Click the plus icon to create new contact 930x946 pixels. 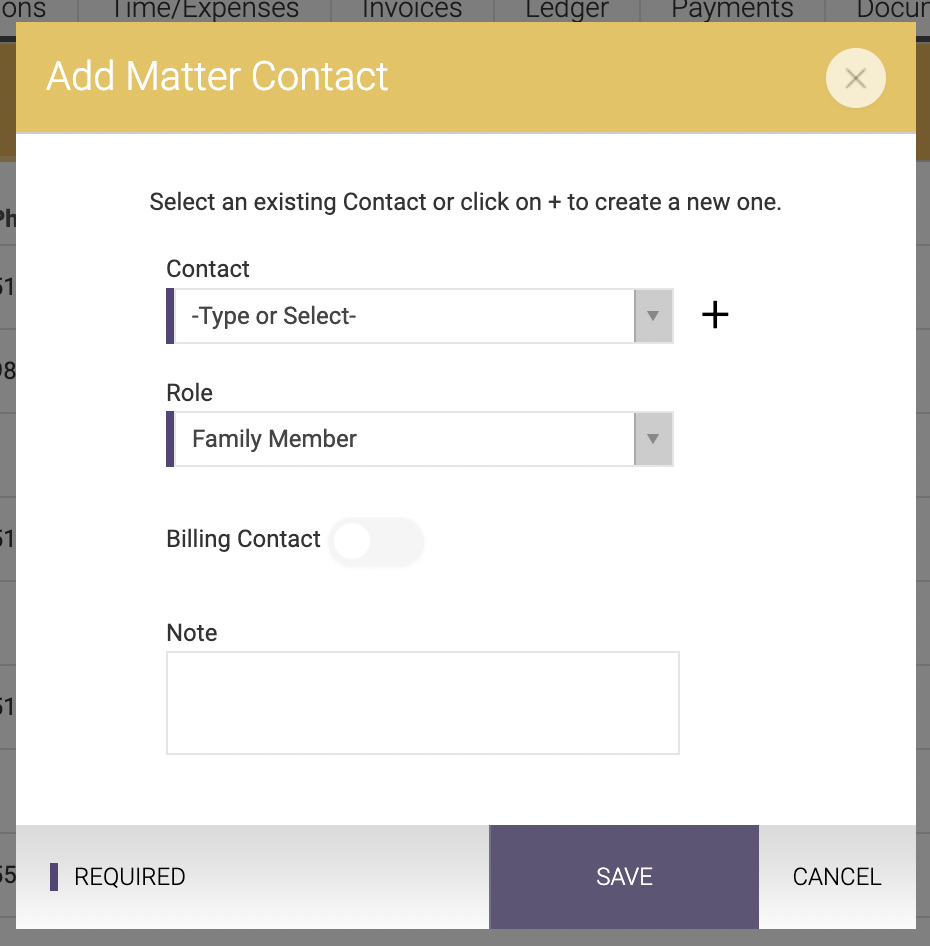pyautogui.click(x=715, y=315)
